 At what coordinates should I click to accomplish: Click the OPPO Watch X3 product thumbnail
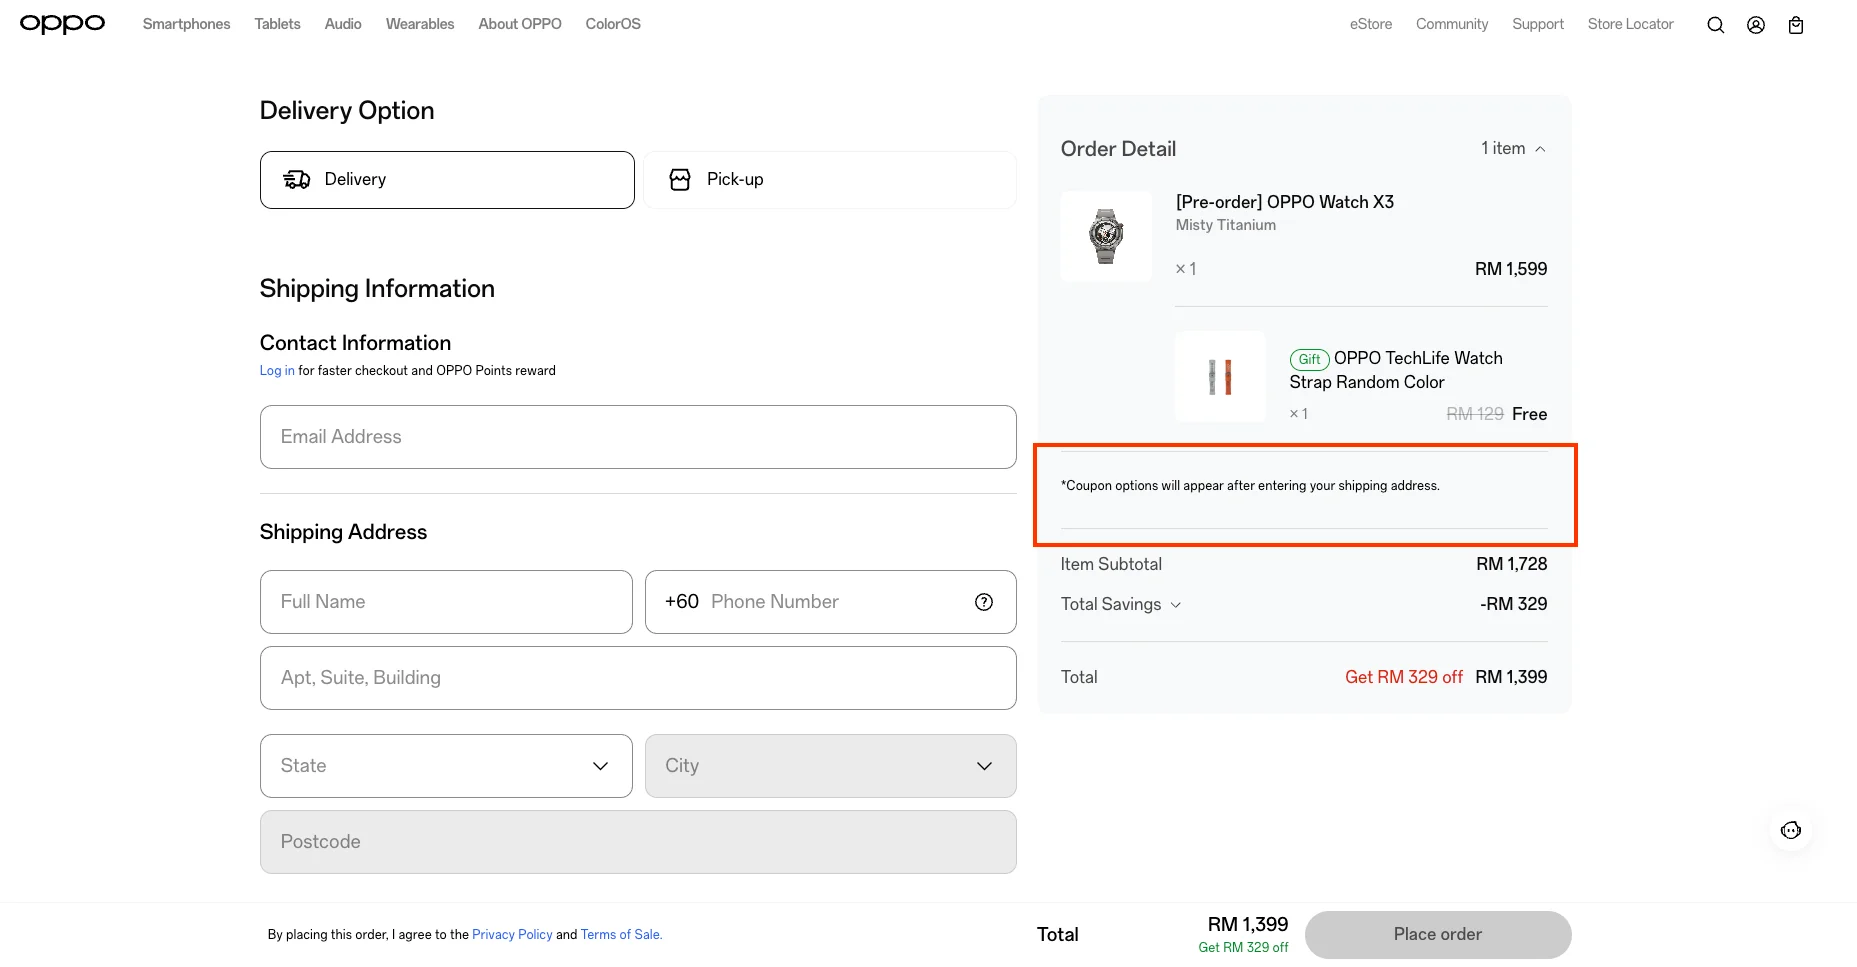(1105, 236)
